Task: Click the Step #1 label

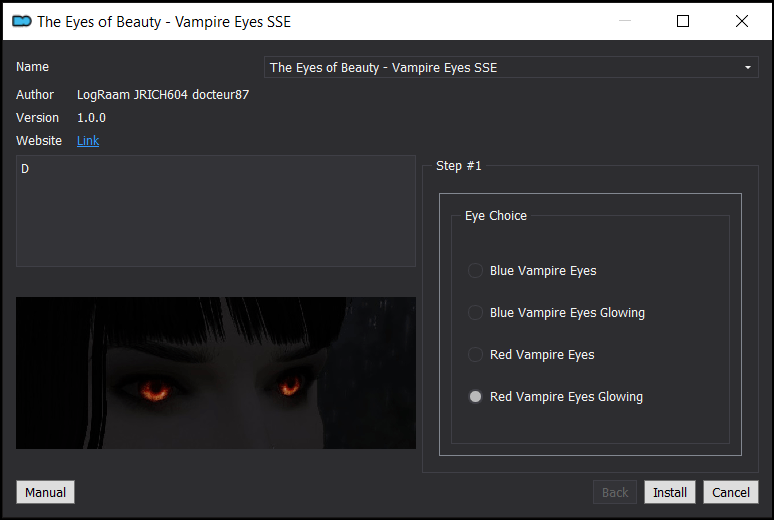Action: [459, 166]
